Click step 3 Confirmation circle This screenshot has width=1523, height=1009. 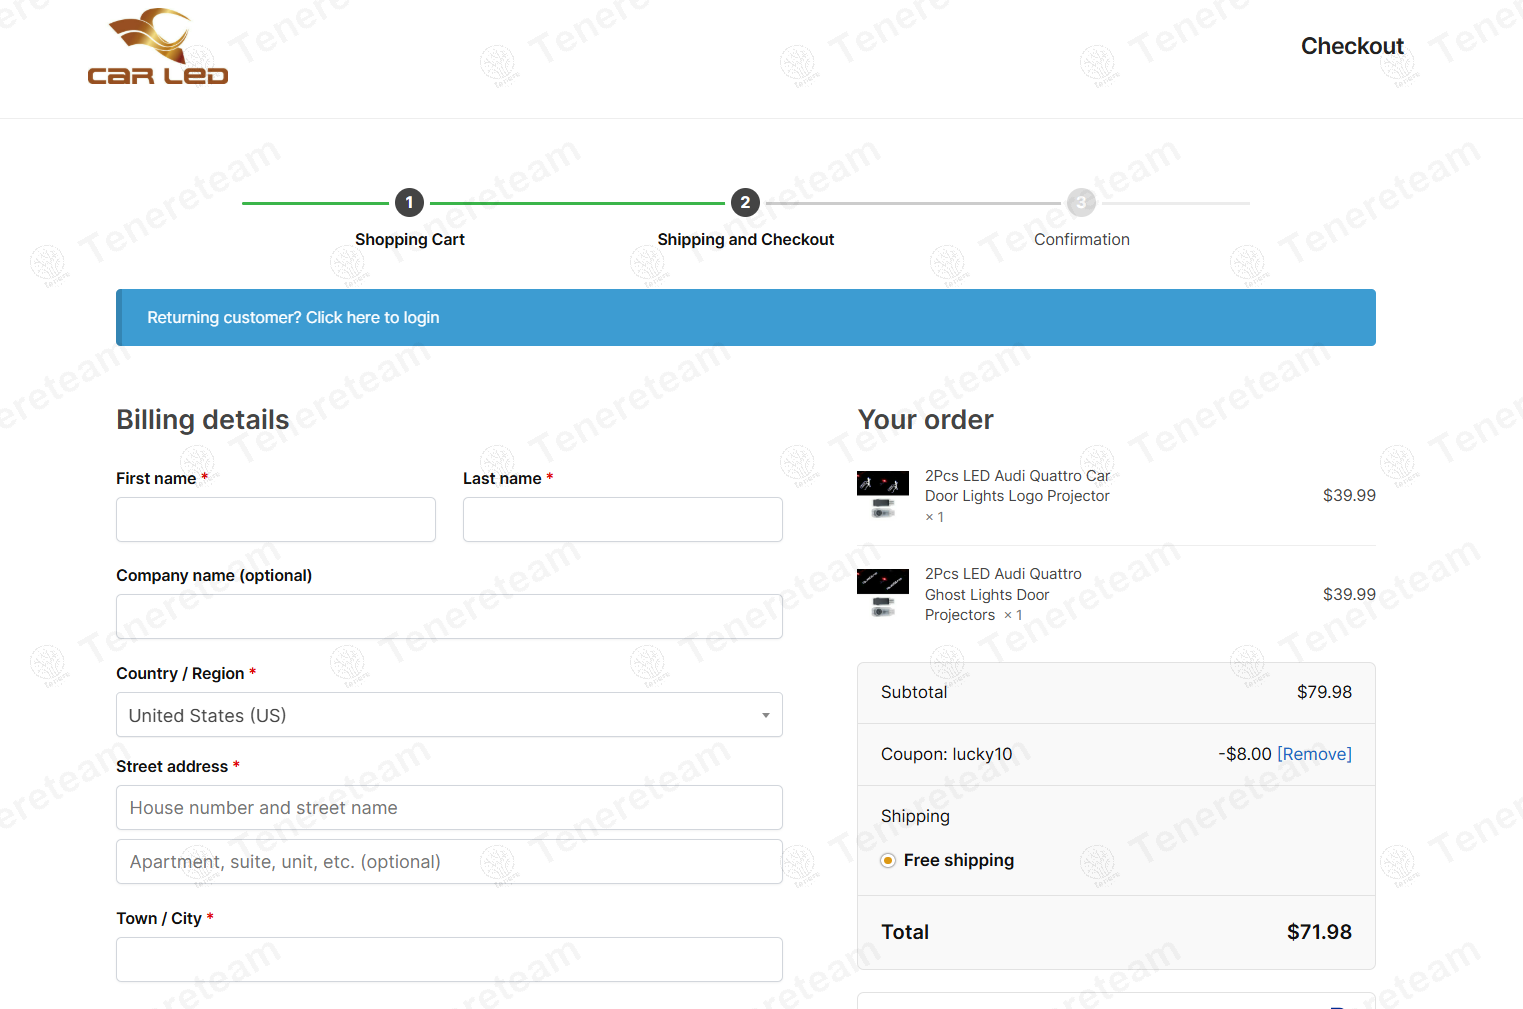tap(1081, 203)
